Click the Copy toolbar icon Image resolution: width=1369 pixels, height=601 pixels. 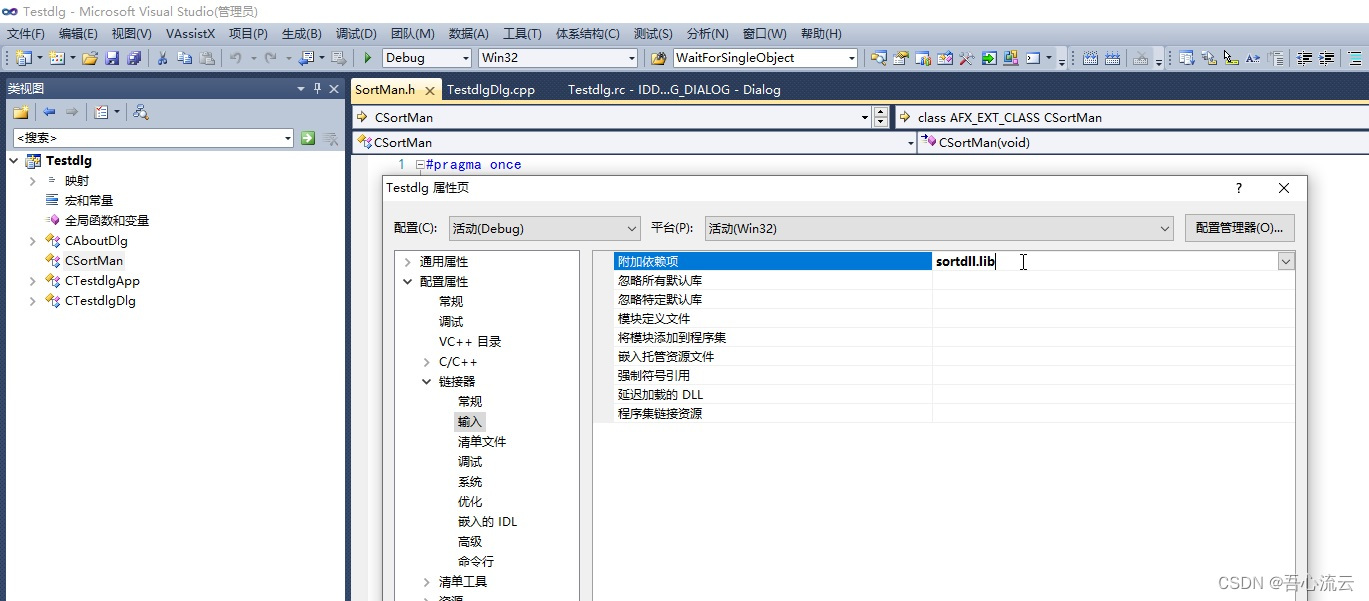(x=184, y=58)
